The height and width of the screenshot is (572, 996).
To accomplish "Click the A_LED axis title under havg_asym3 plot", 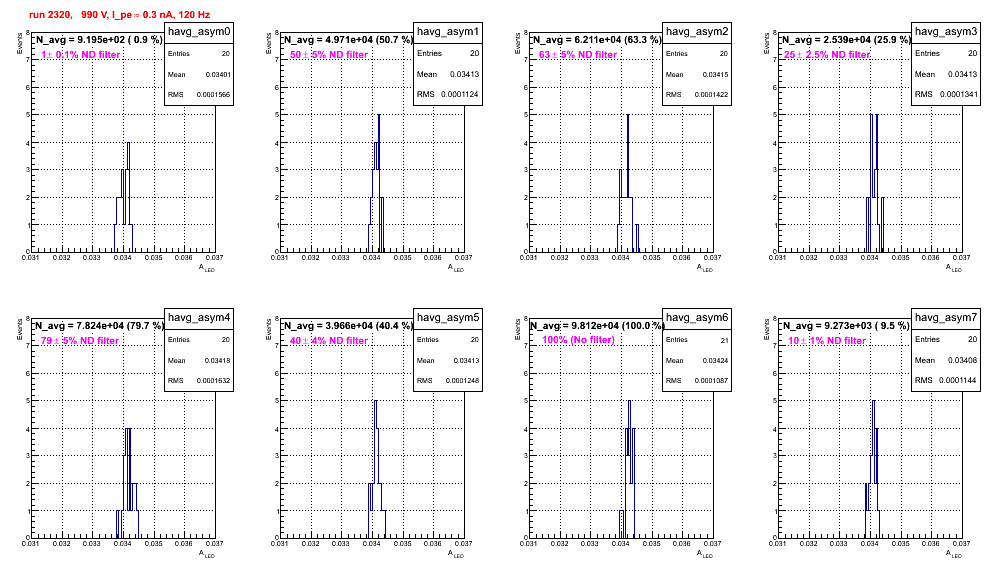I will (x=954, y=268).
